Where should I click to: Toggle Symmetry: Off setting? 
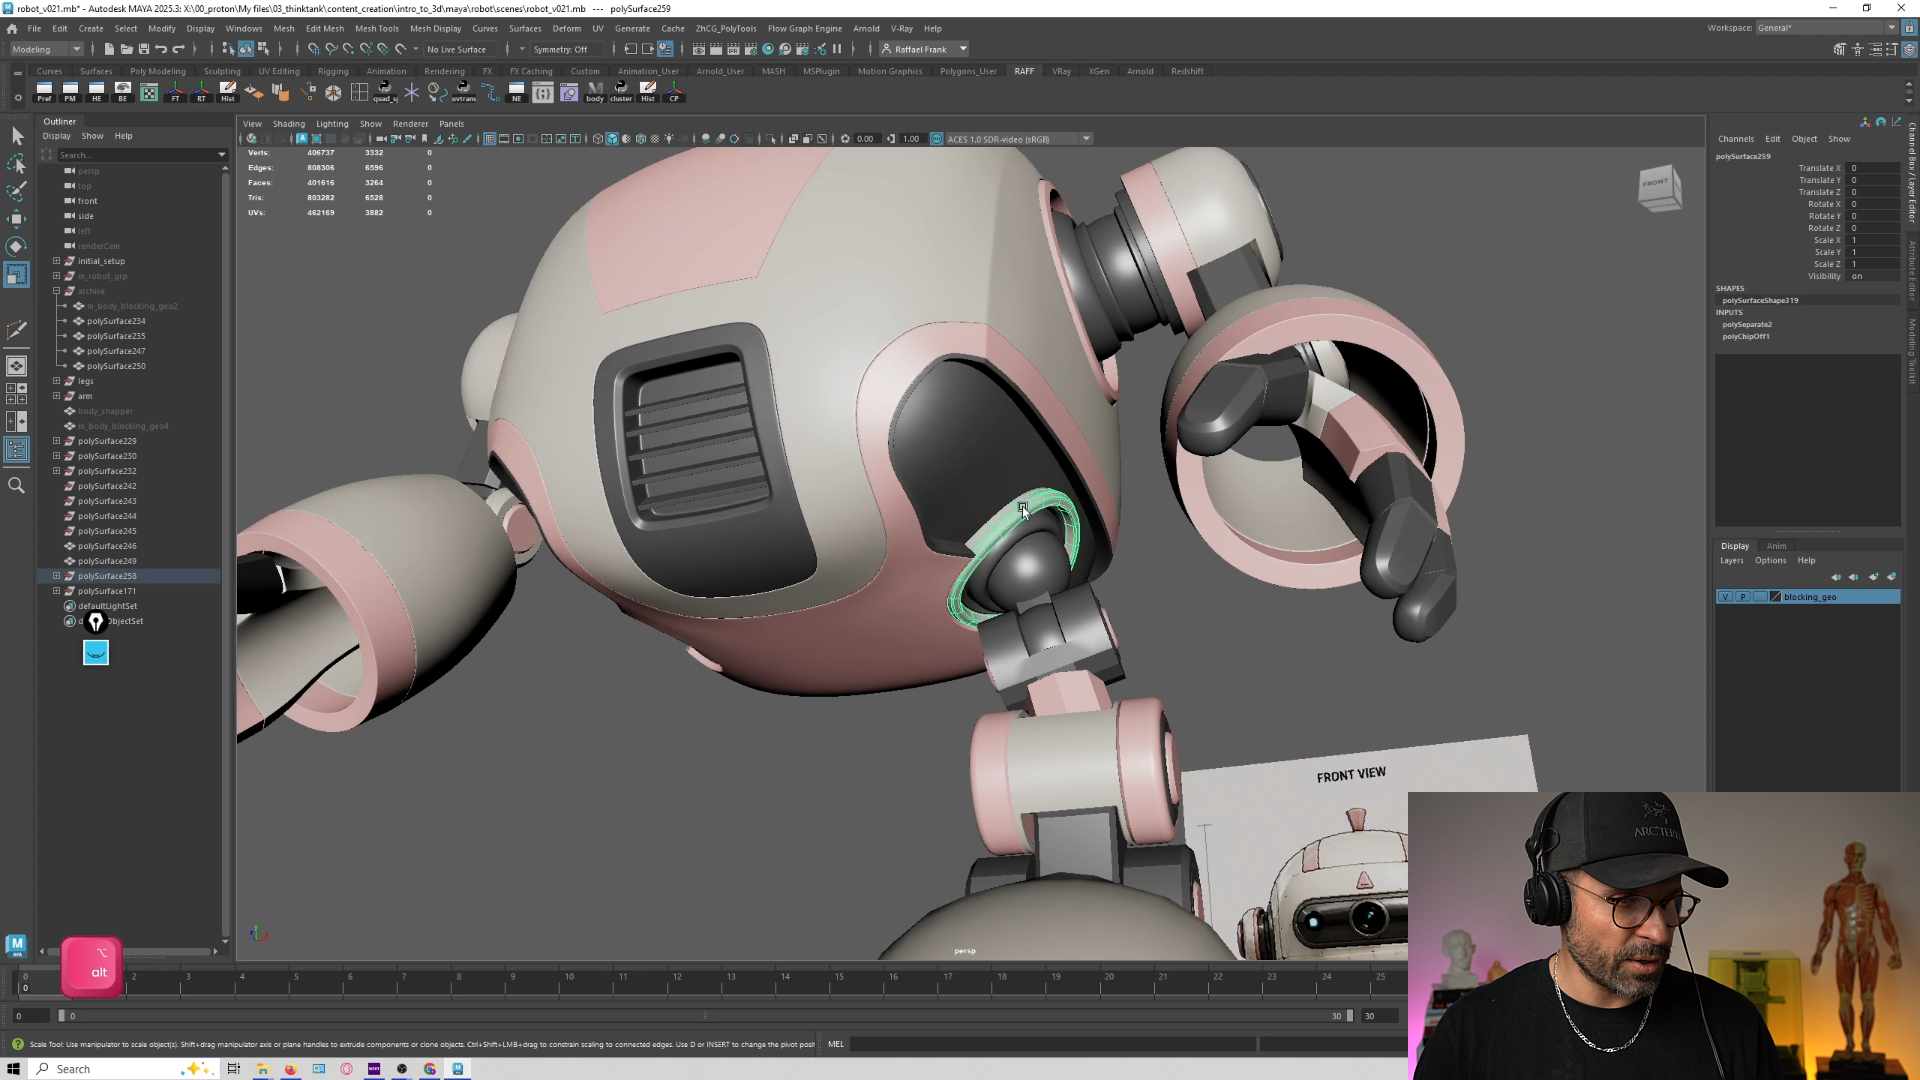(x=560, y=49)
